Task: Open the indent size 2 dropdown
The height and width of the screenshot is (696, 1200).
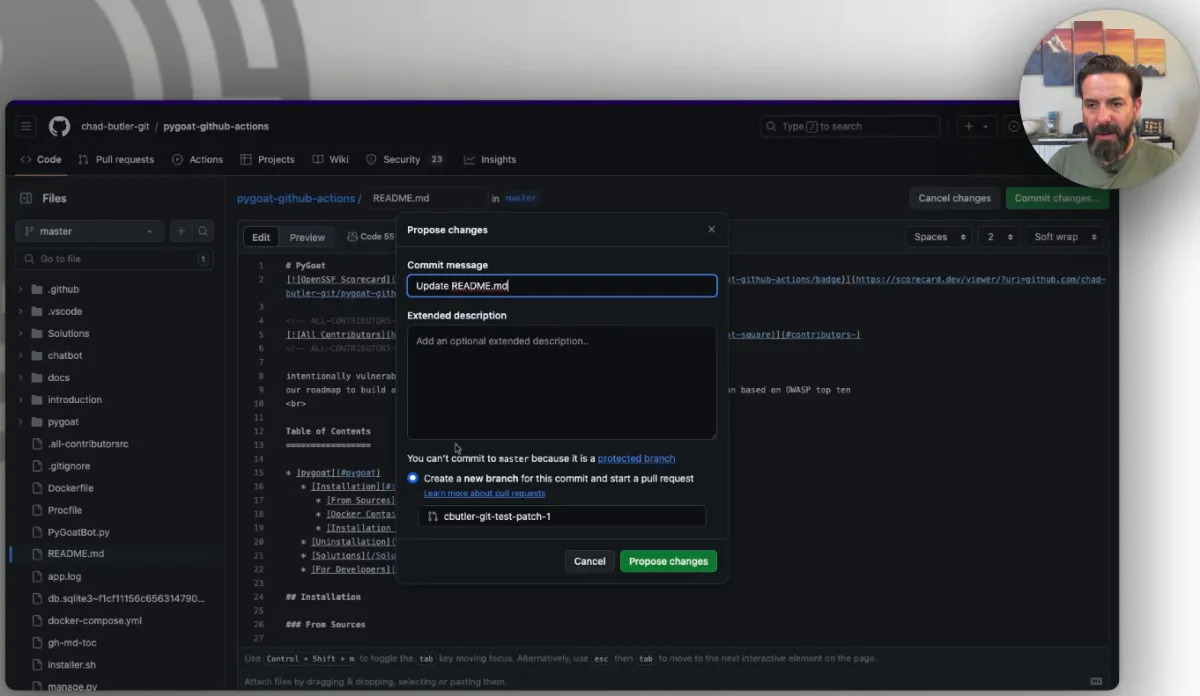Action: 997,237
